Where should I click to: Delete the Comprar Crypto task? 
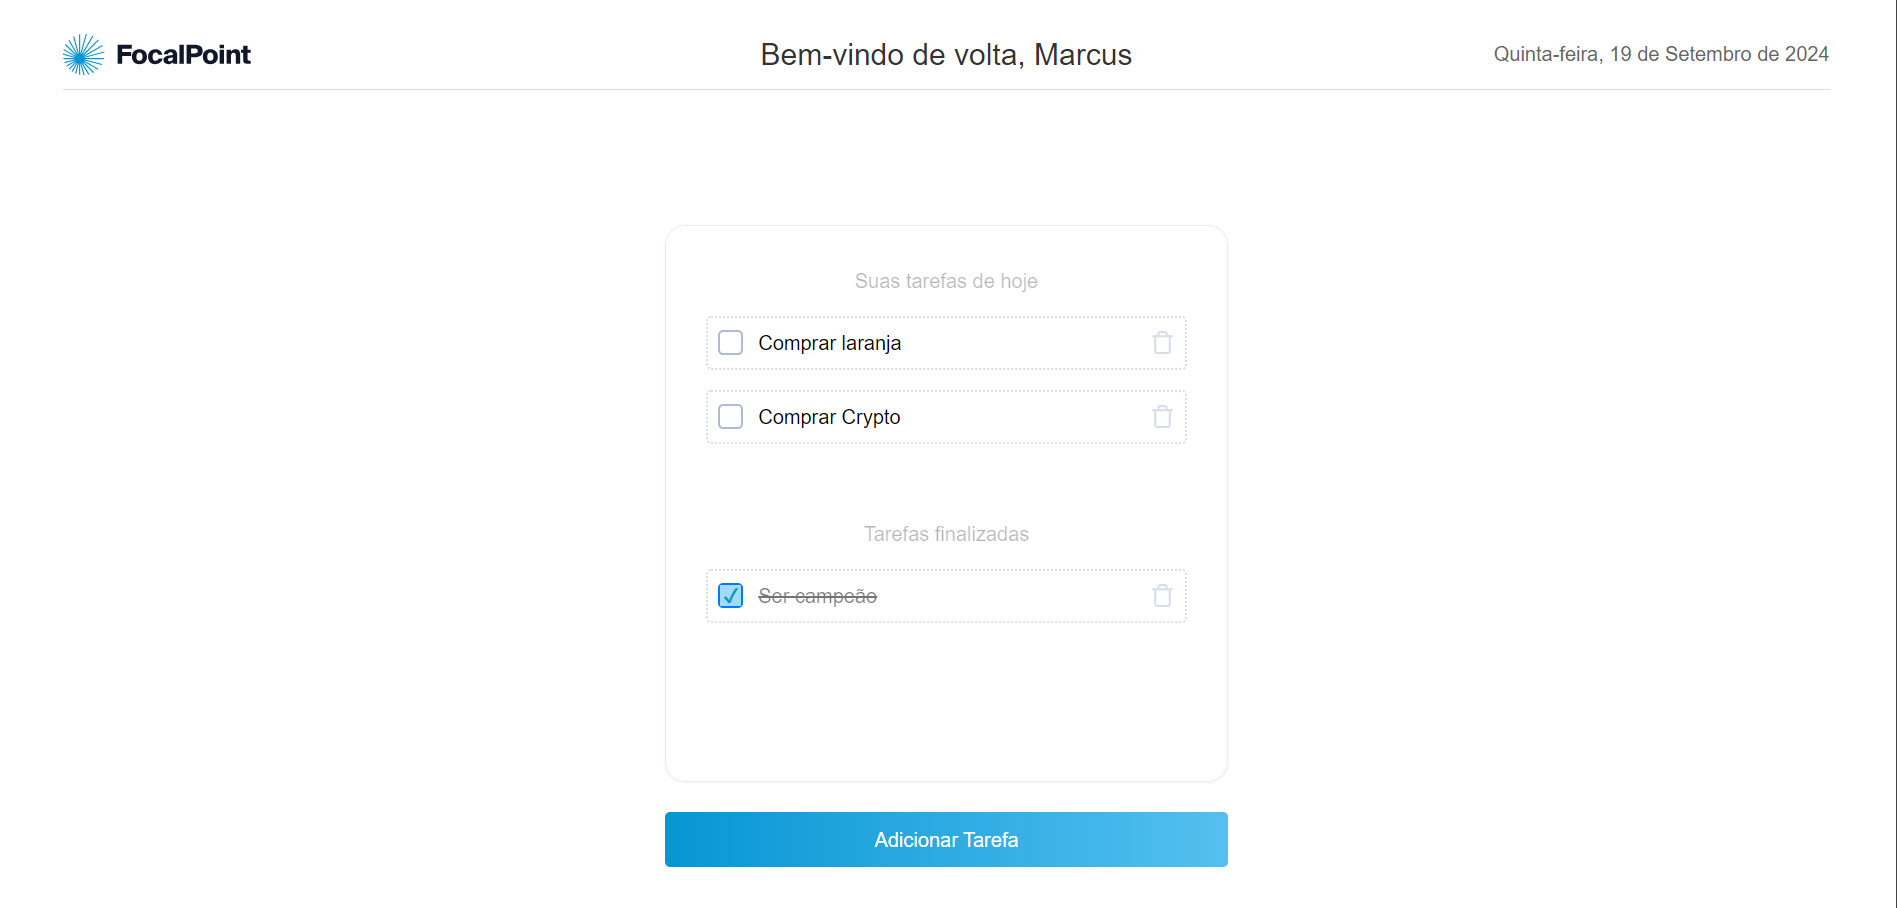[1162, 417]
